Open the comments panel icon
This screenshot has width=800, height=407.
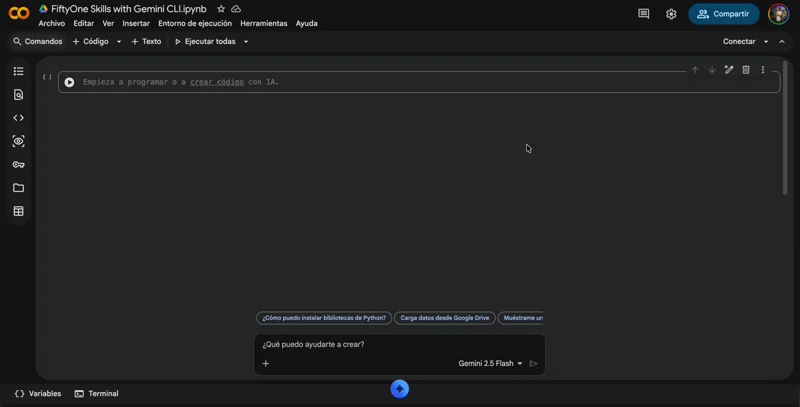pos(644,14)
